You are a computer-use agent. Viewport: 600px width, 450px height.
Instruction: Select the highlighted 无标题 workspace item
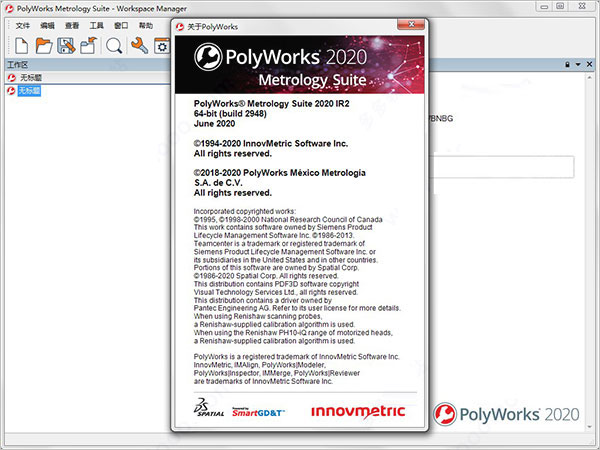coord(29,91)
